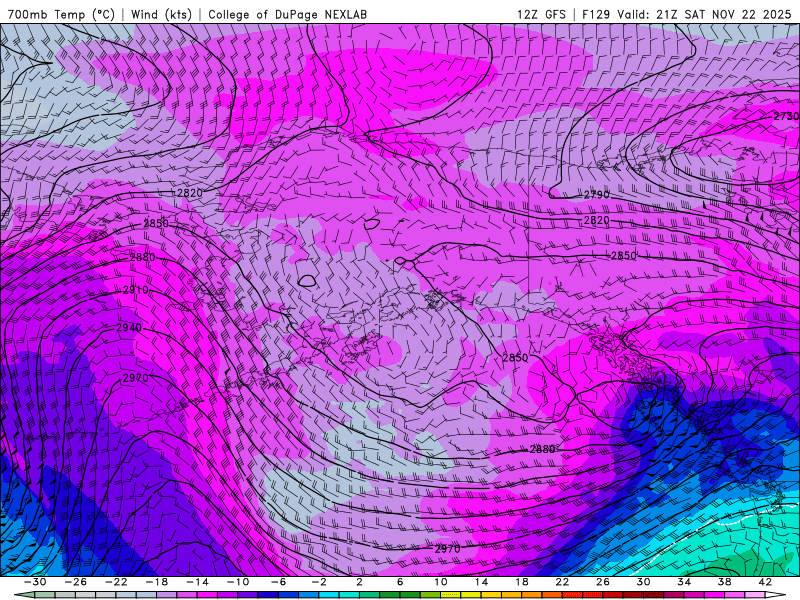Select the -10 color scale label
Screen dimensions: 800x600
tap(238, 582)
